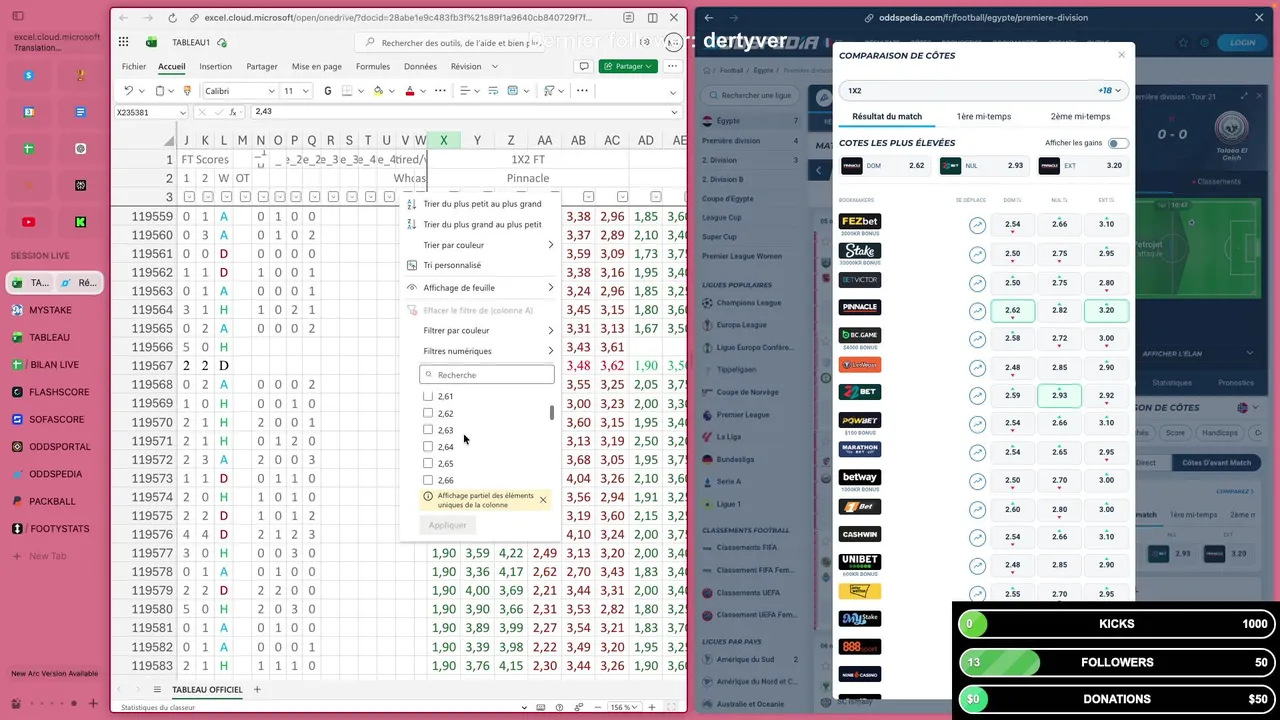The height and width of the screenshot is (720, 1280).
Task: Dismiss the Affichage partiel warning
Action: click(x=543, y=500)
